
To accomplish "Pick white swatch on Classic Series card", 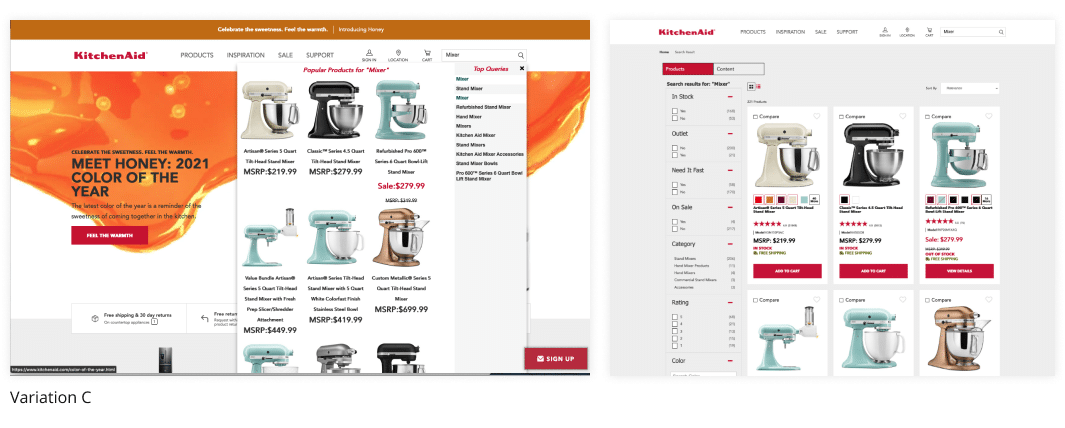I will point(855,200).
